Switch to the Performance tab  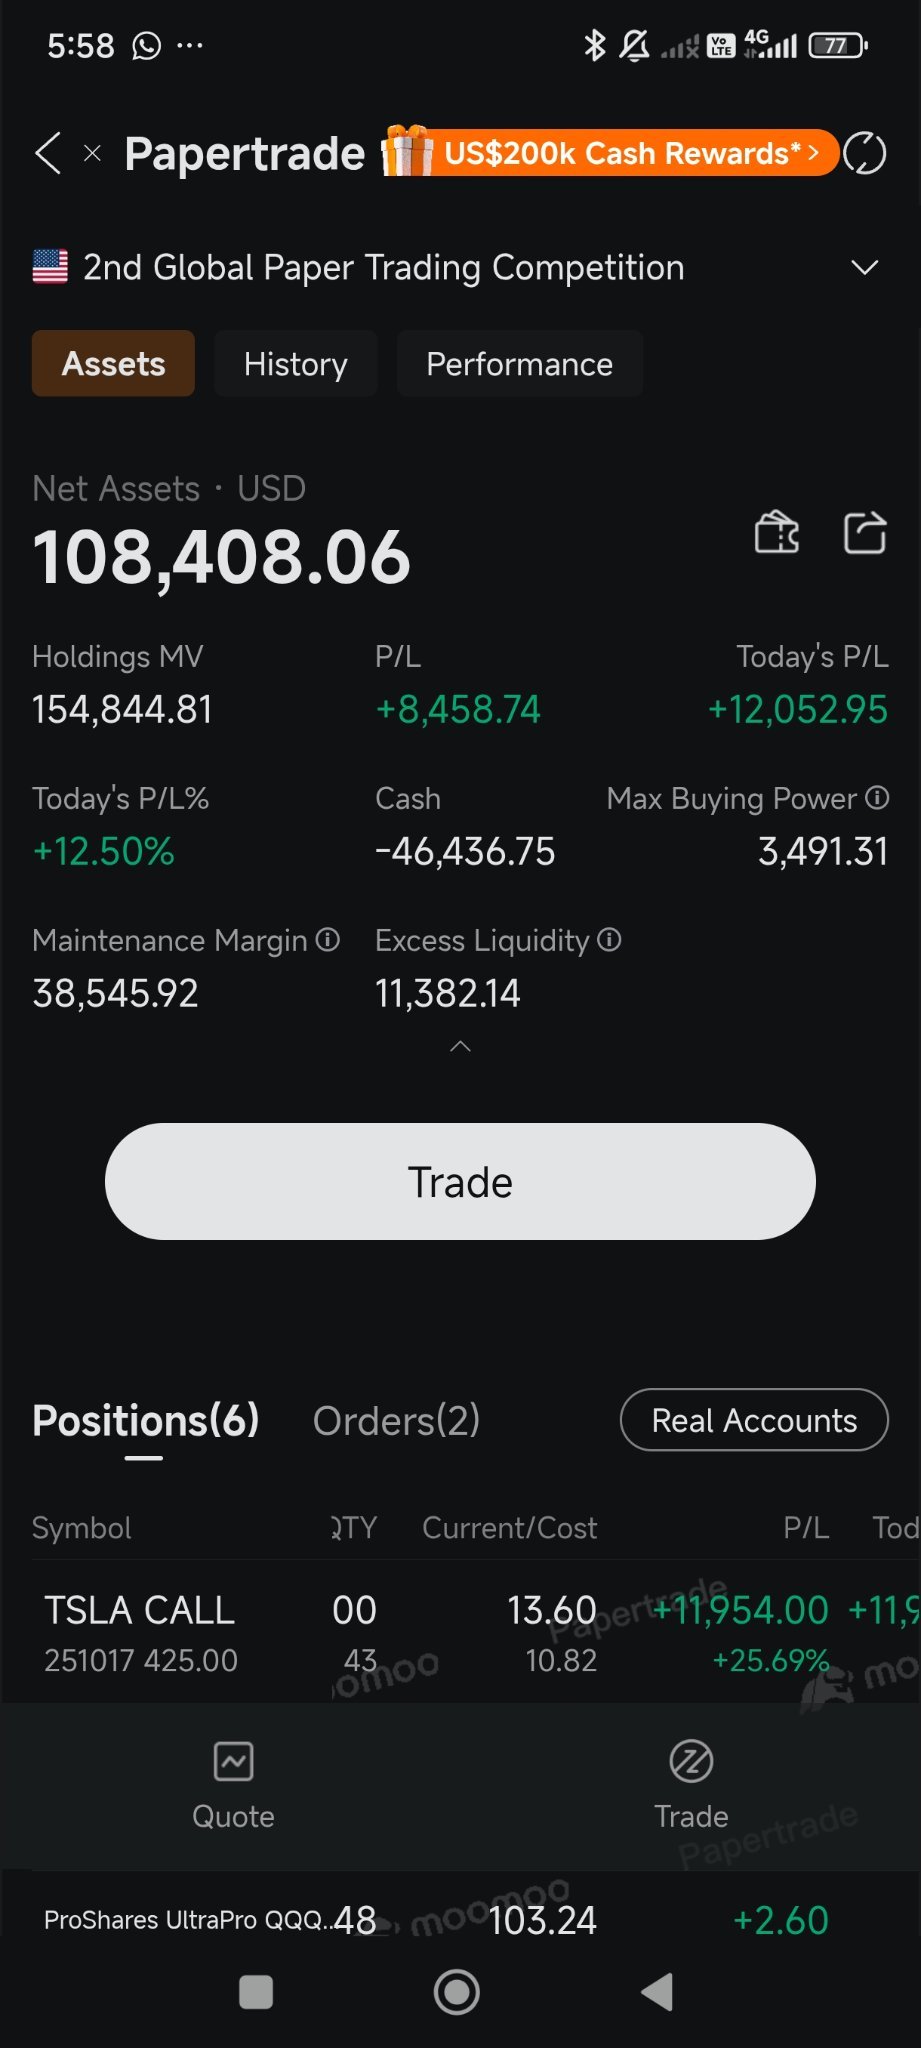click(519, 363)
